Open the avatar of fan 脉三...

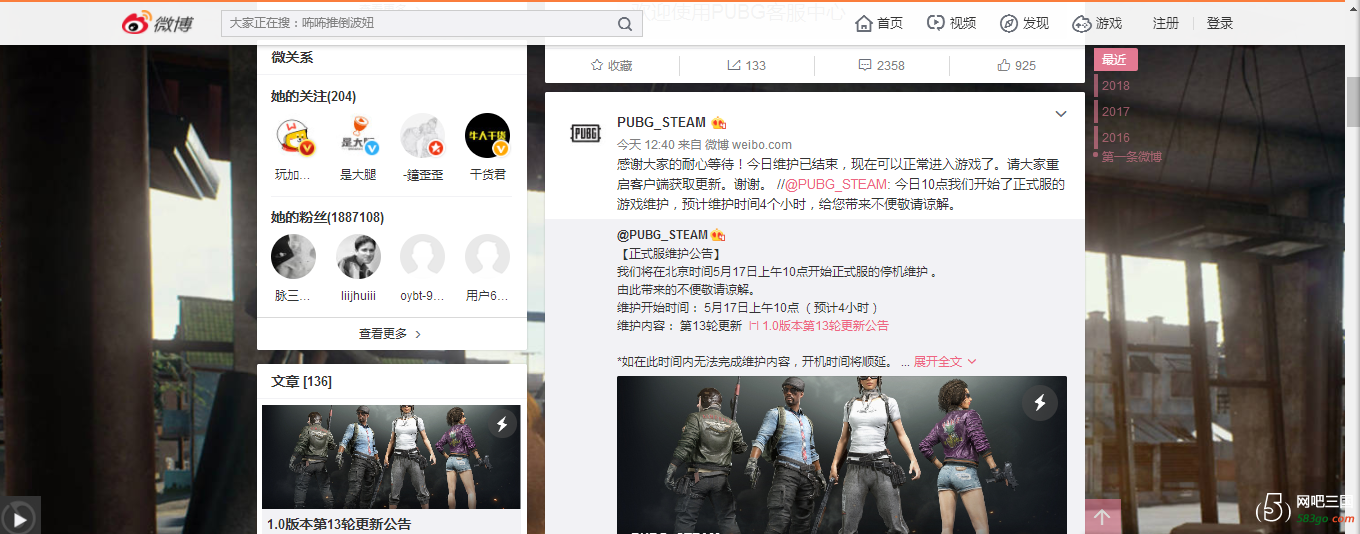(x=293, y=257)
